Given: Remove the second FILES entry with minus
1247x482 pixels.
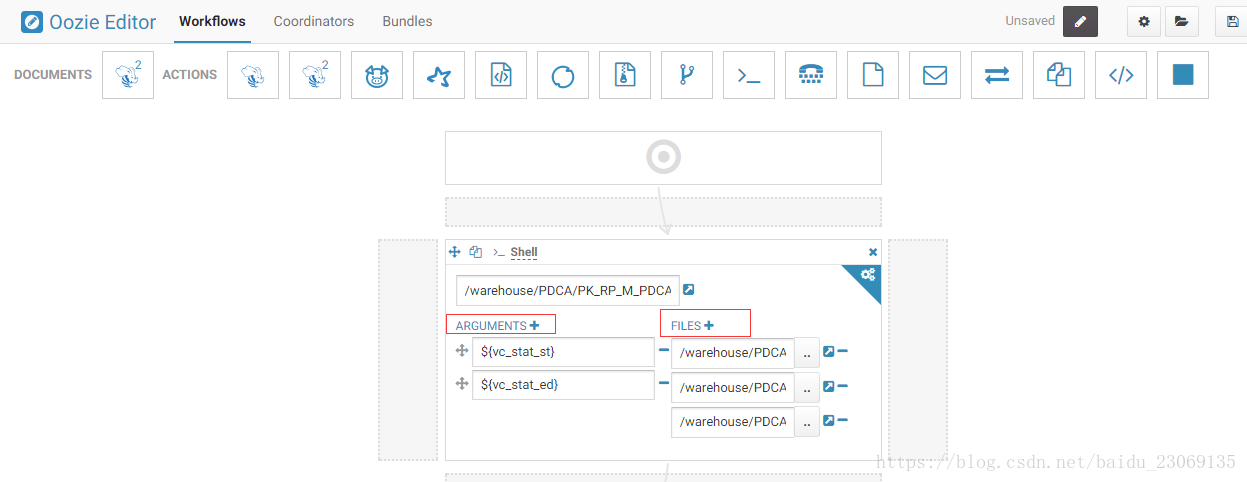Looking at the screenshot, I should tap(842, 386).
